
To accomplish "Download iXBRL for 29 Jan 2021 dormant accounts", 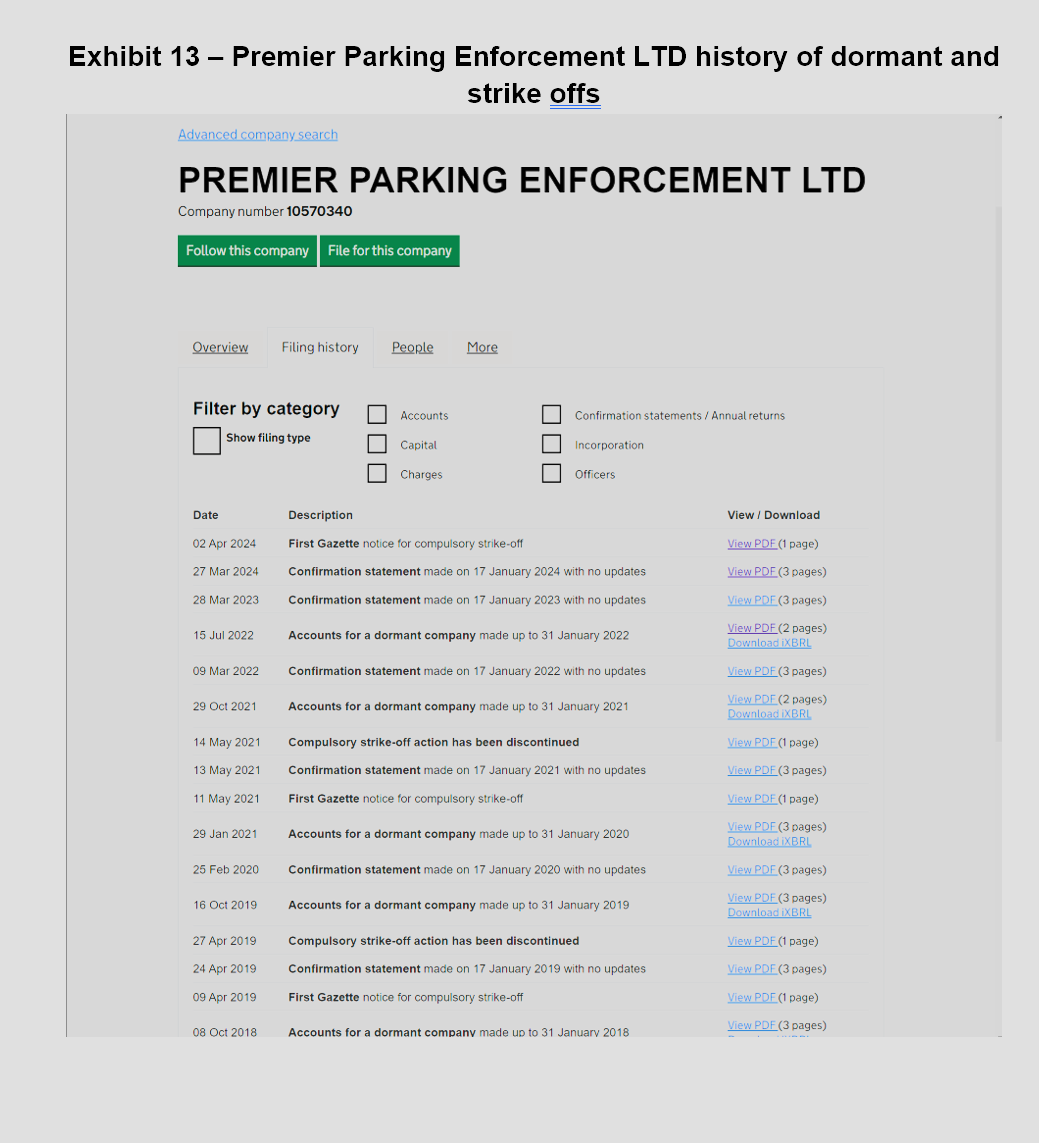I will tap(769, 841).
